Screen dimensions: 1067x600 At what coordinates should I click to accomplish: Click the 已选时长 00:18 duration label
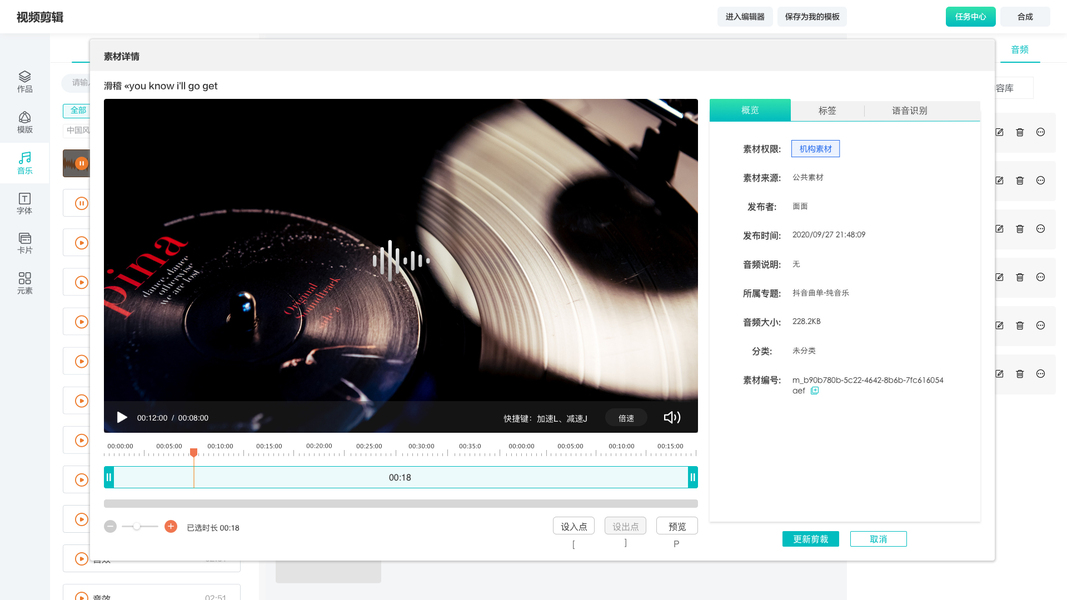pyautogui.click(x=213, y=527)
